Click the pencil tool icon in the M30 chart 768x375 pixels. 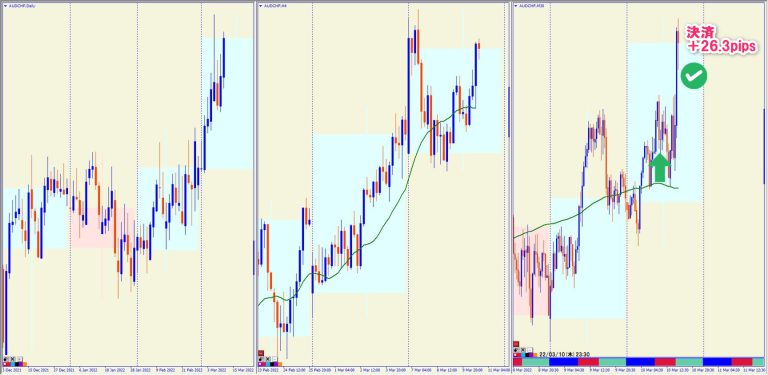click(515, 350)
